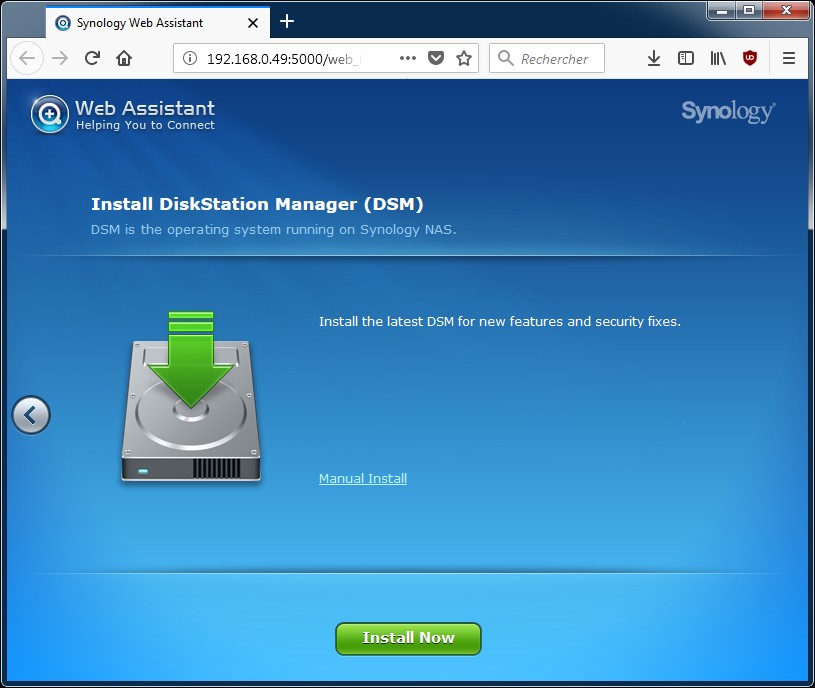Image resolution: width=815 pixels, height=688 pixels.
Task: Go back using the page's left arrow
Action: (30, 414)
